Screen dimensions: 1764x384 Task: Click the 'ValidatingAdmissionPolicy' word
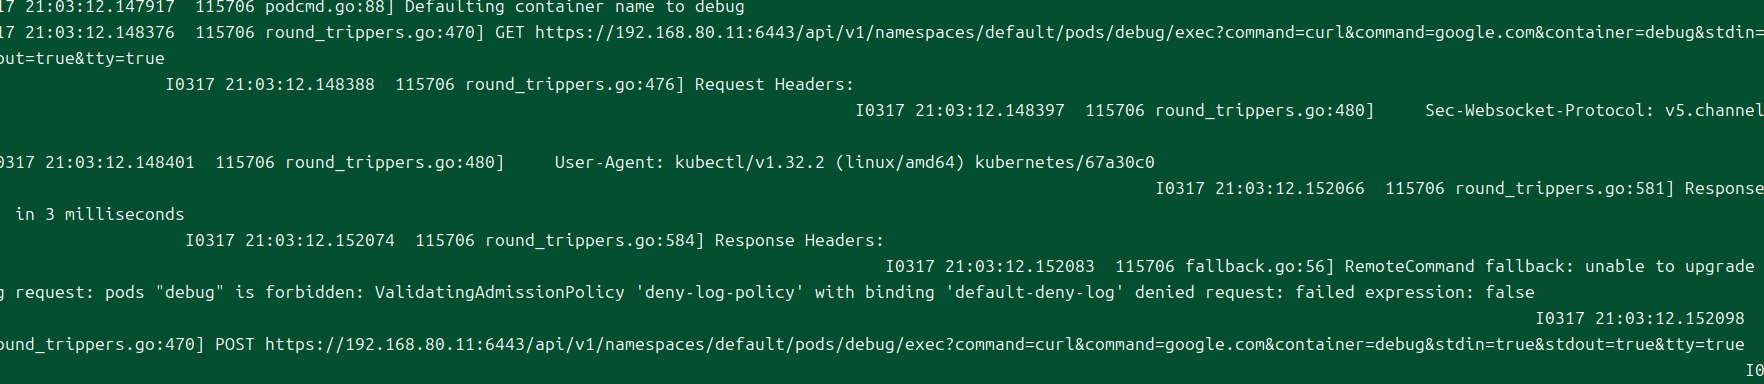pyautogui.click(x=500, y=293)
